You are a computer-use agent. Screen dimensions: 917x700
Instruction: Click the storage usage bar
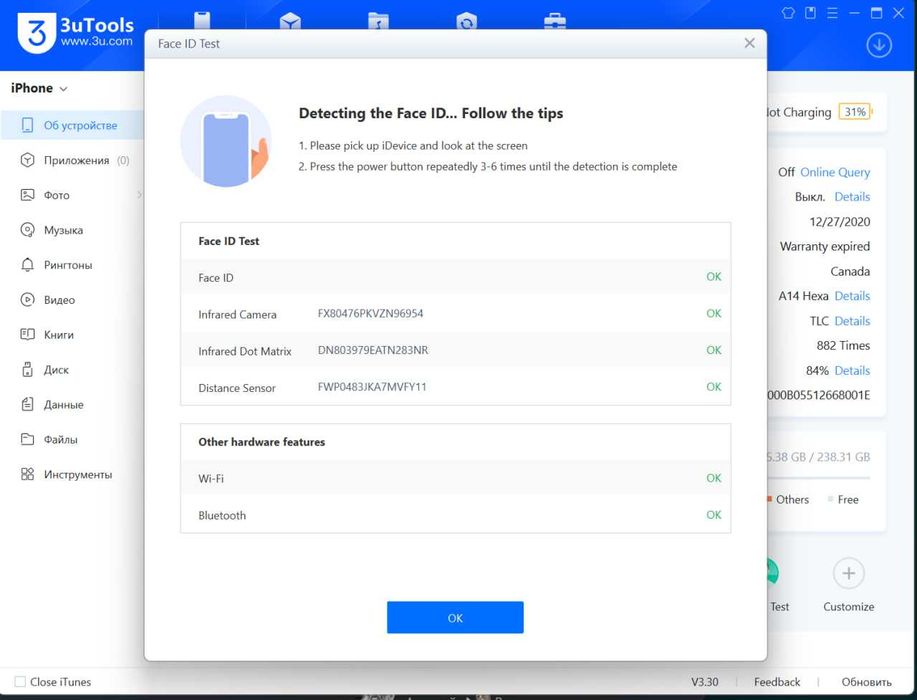[819, 479]
